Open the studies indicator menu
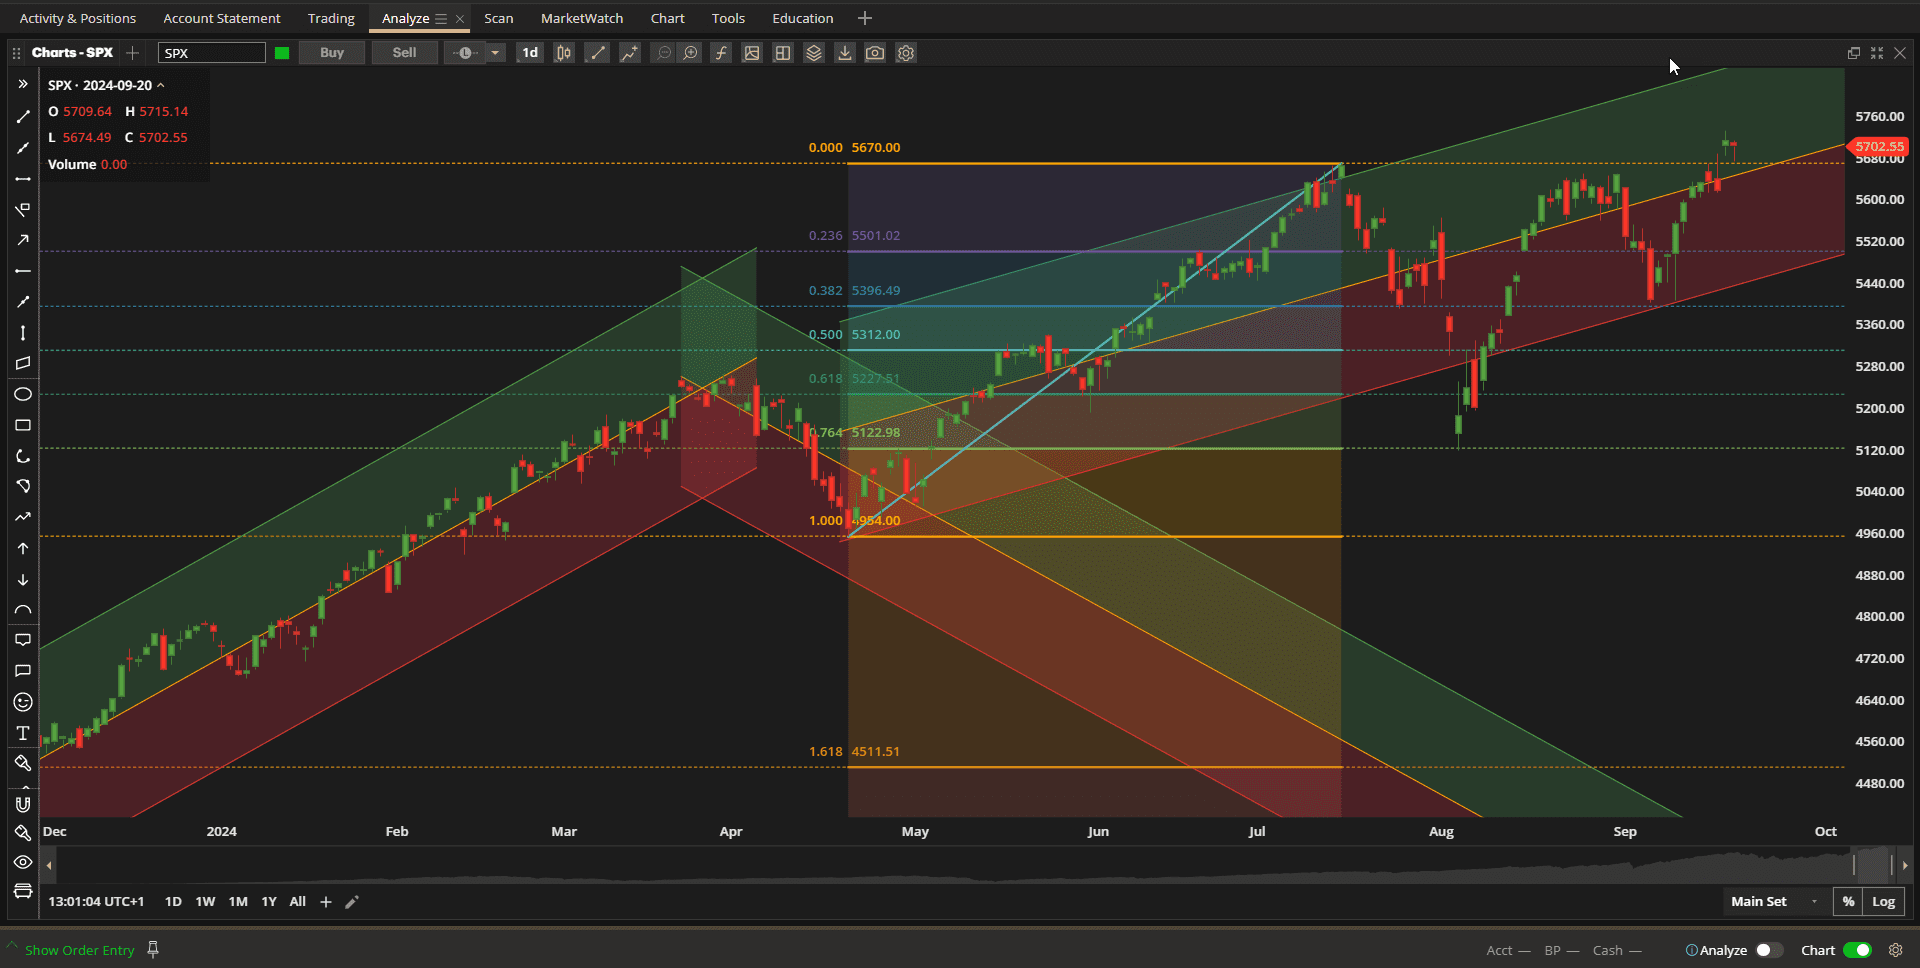1920x968 pixels. click(x=629, y=53)
